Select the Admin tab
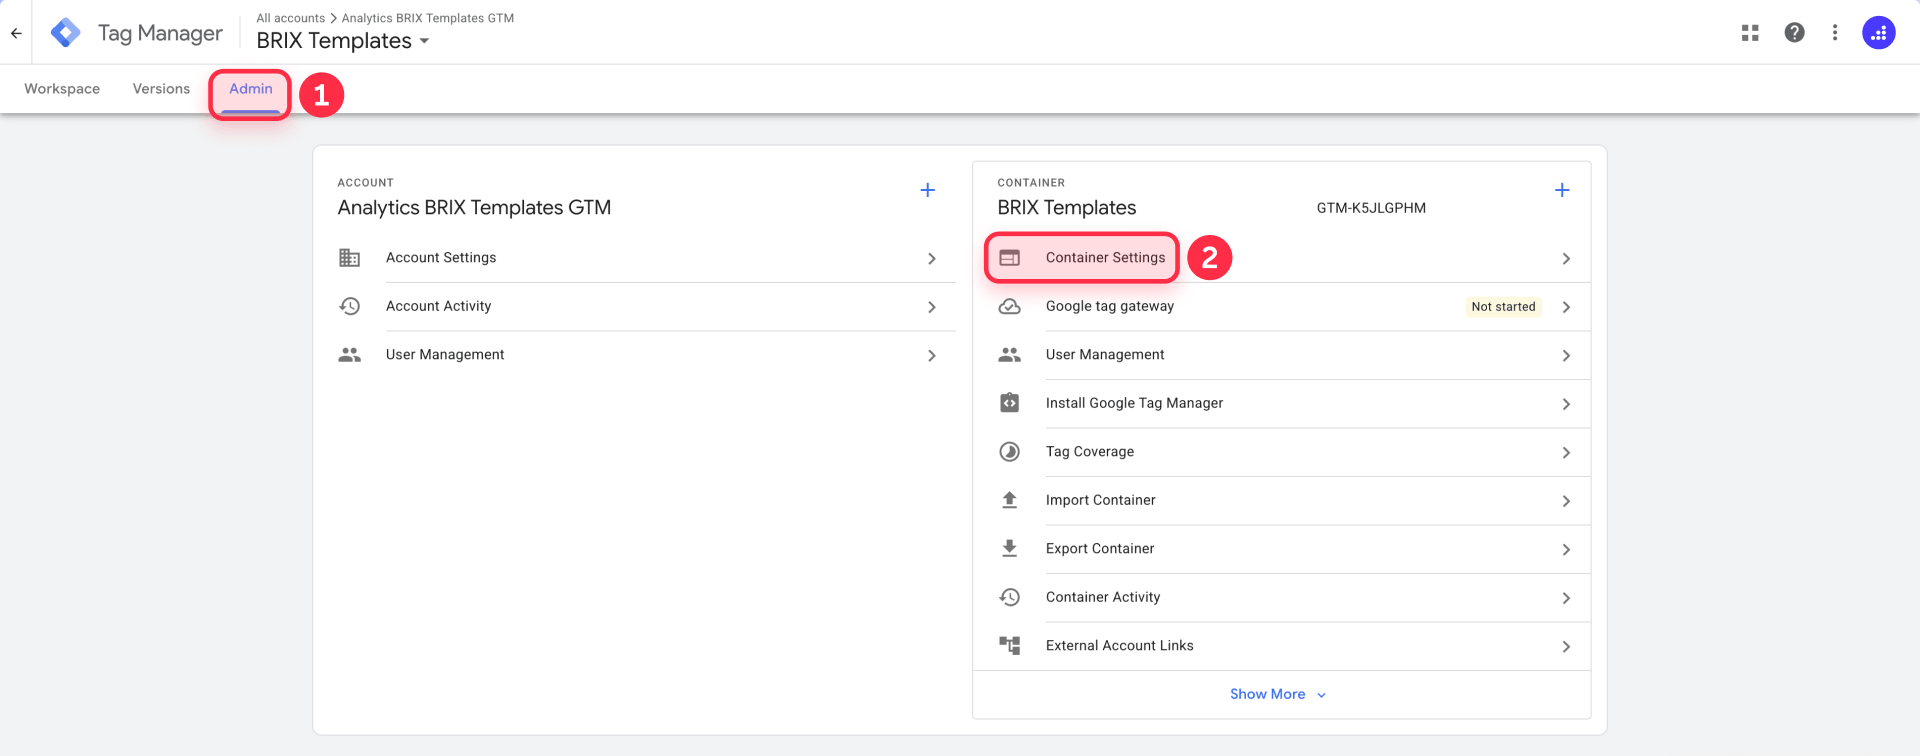This screenshot has height=756, width=1920. pyautogui.click(x=251, y=89)
